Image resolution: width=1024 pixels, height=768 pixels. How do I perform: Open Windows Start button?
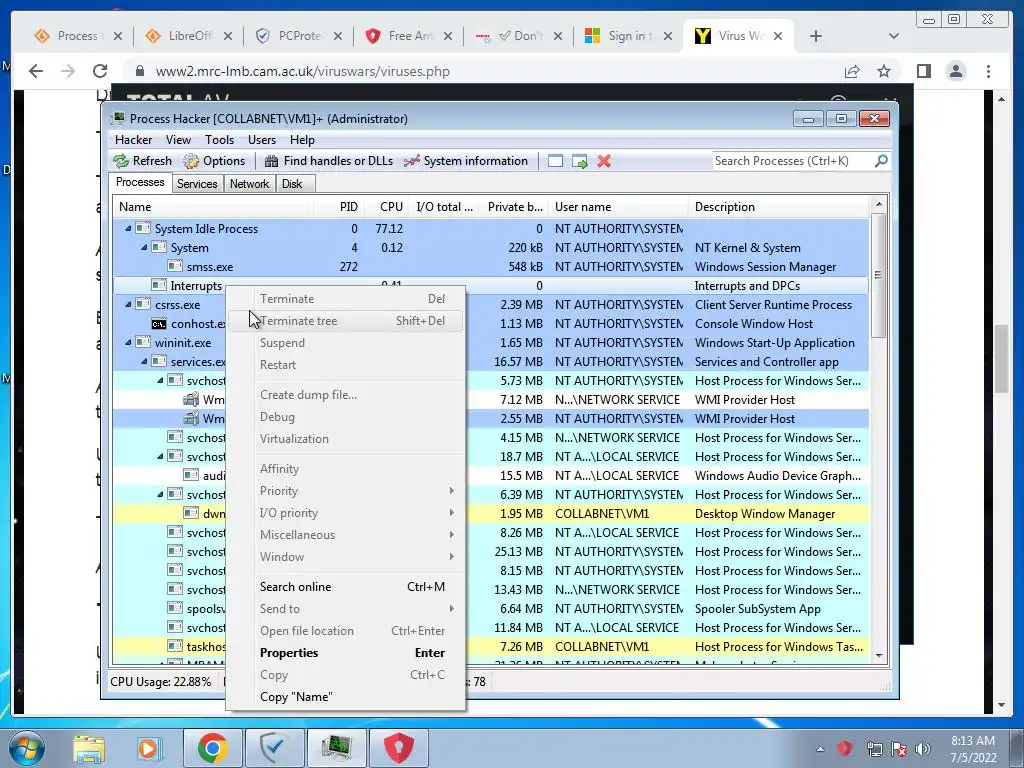click(x=25, y=748)
